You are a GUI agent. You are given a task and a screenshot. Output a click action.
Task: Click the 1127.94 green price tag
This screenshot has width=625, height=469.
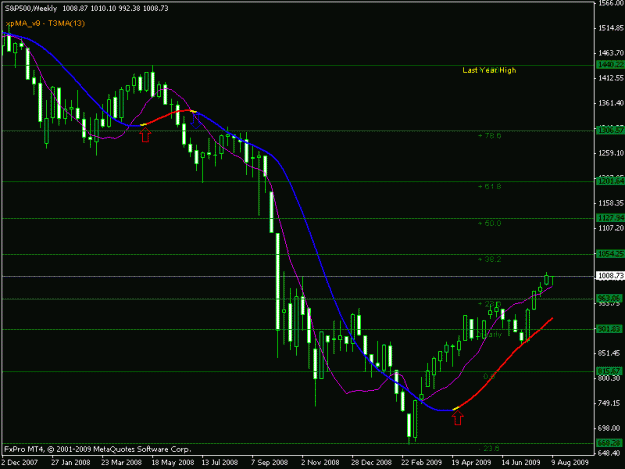pos(610,218)
